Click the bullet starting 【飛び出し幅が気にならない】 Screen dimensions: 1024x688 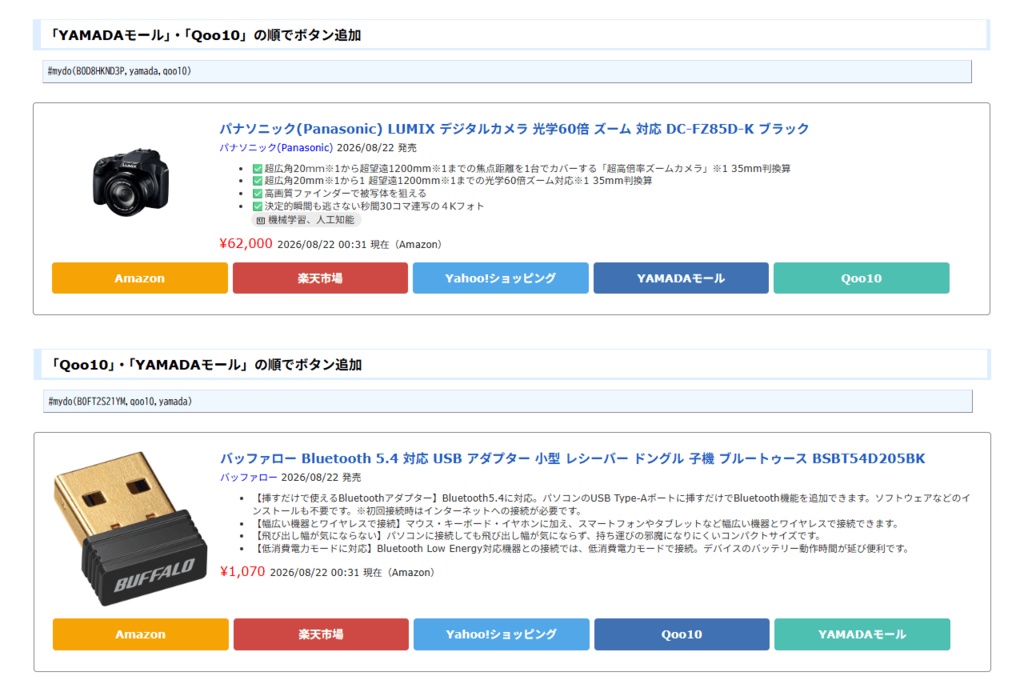pos(537,536)
